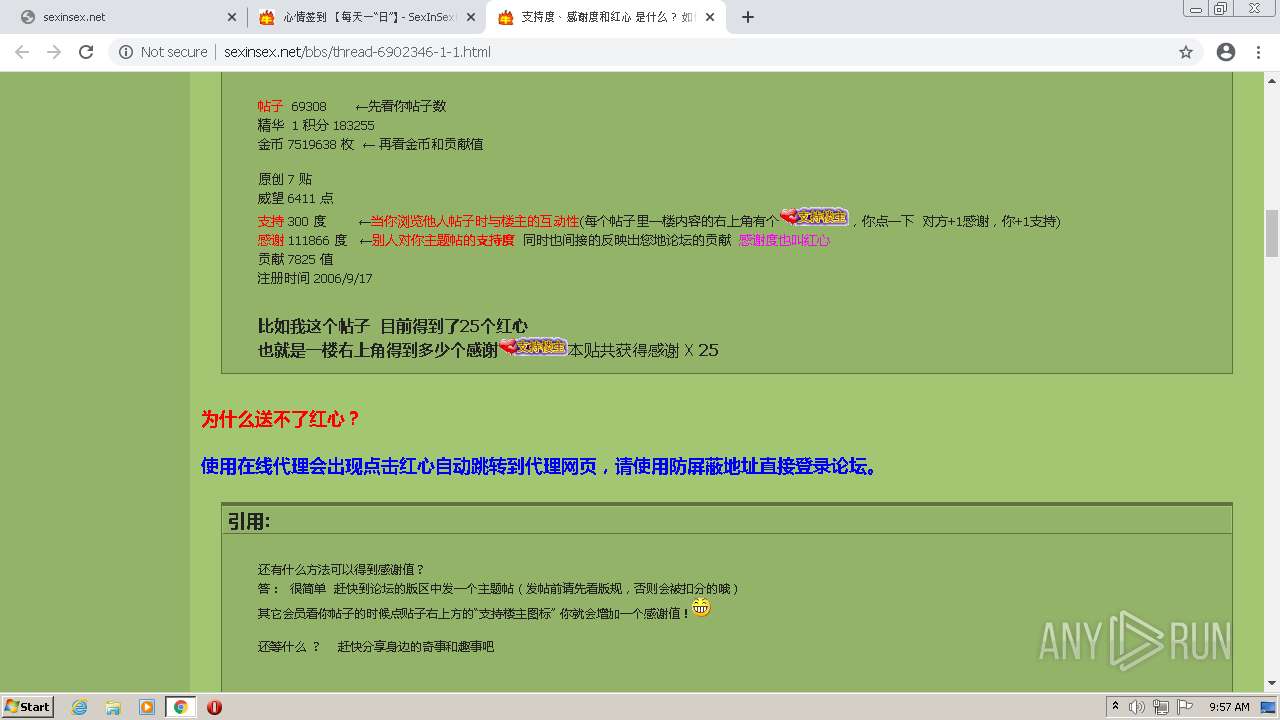
Task: Click the scrollbar up arrow
Action: 1272,79
